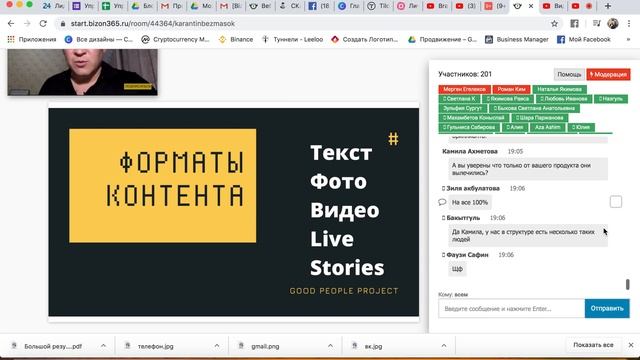
Task: Select participant Светлана К
Action: coord(459,99)
